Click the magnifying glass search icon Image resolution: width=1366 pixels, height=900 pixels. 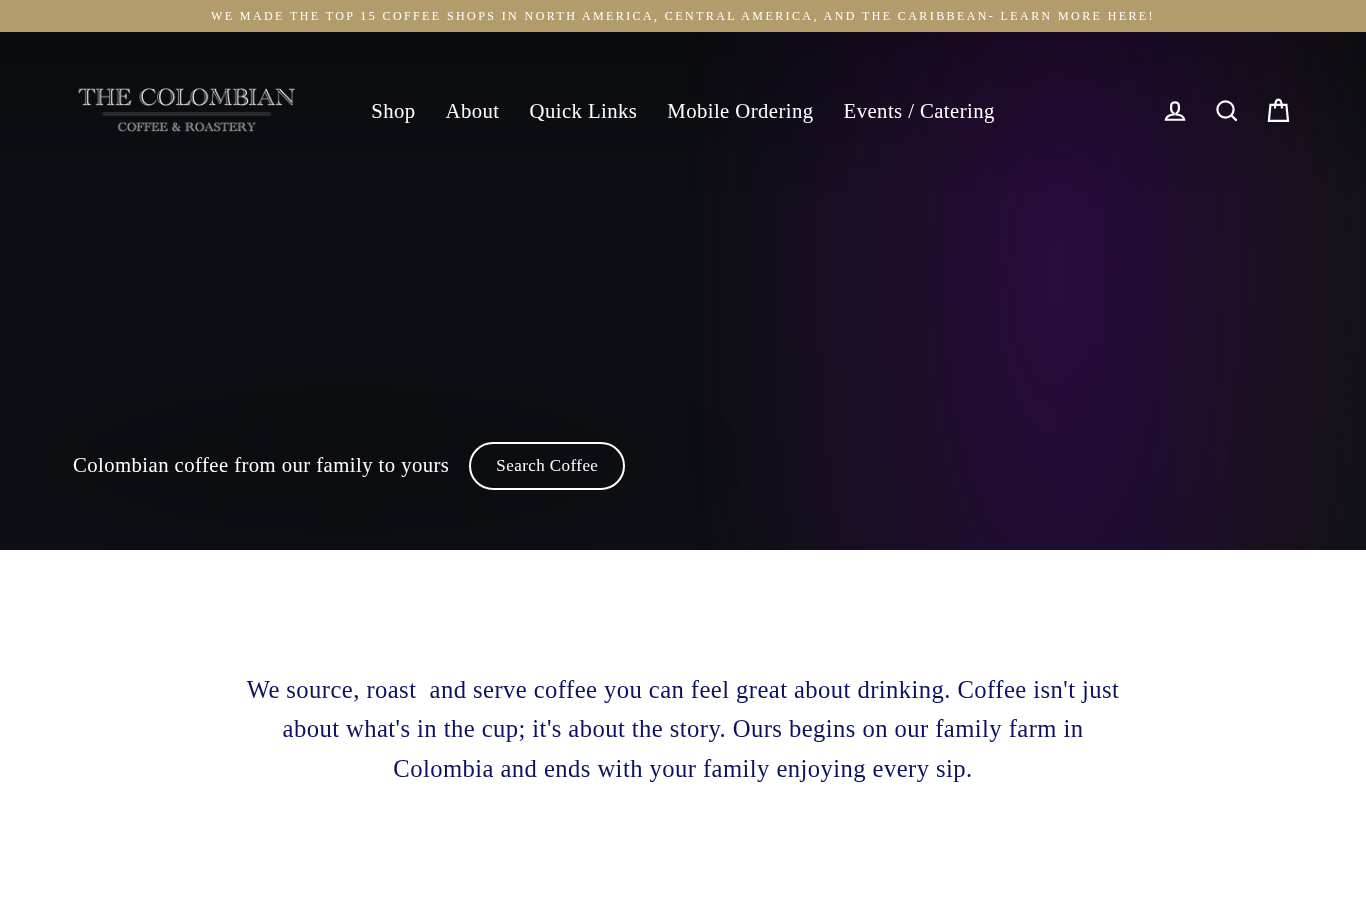pyautogui.click(x=1227, y=111)
